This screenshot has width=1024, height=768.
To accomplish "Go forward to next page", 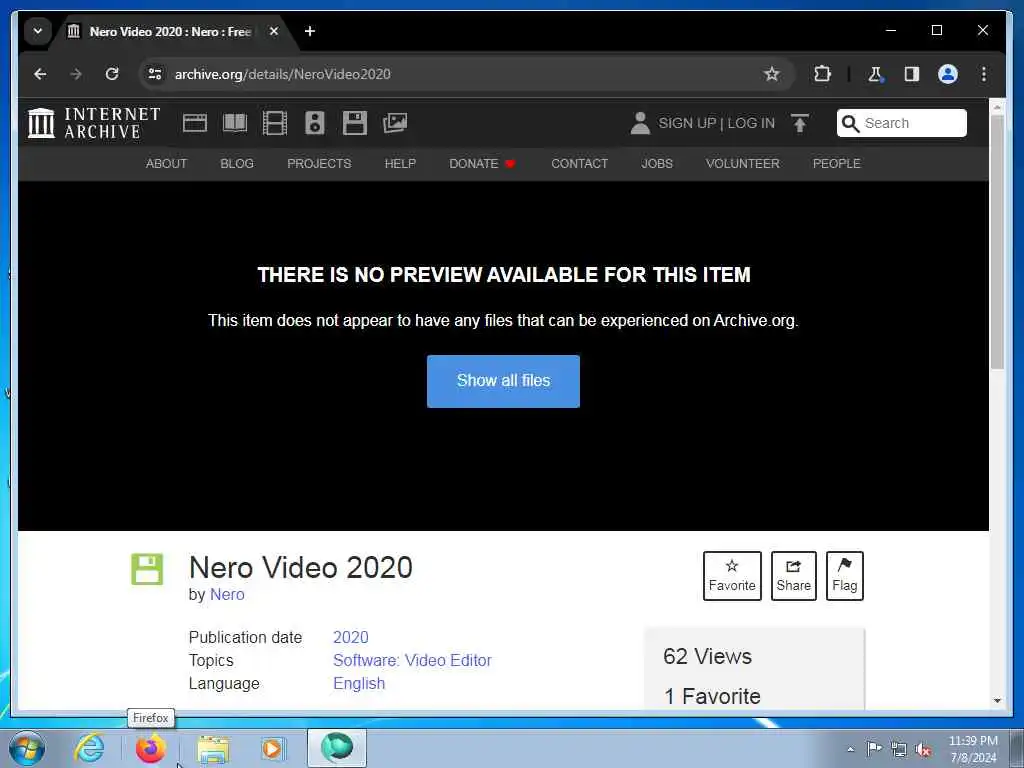I will pos(76,74).
